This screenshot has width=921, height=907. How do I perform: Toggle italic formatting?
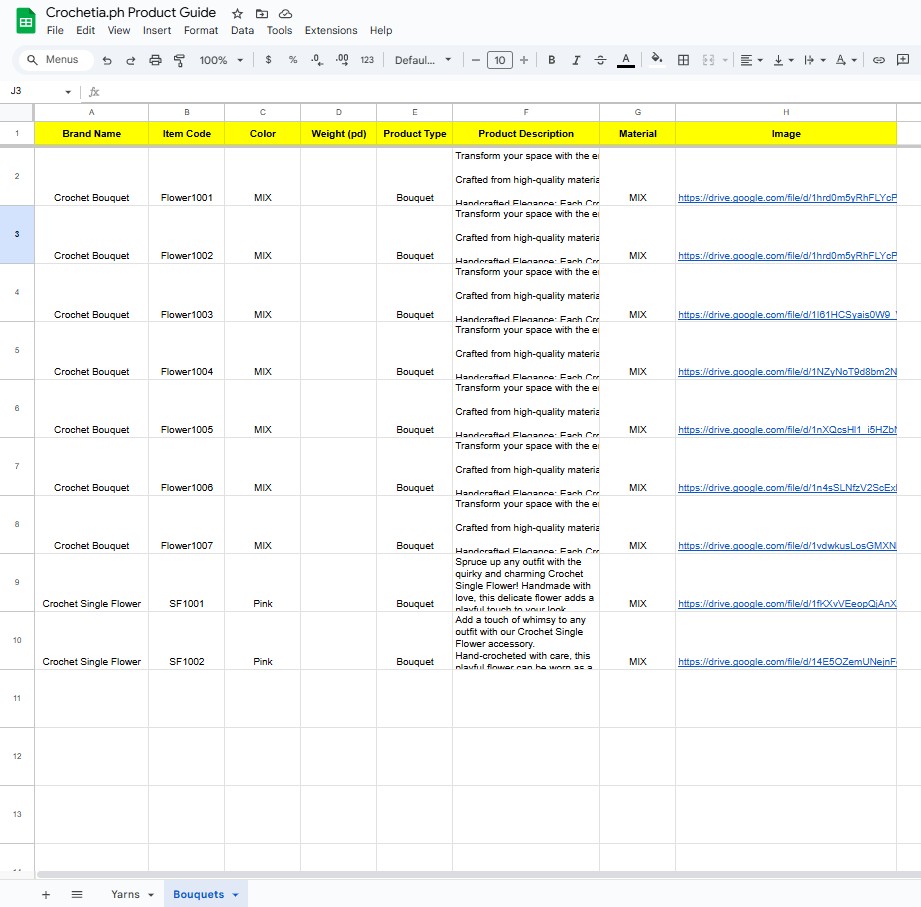[576, 60]
